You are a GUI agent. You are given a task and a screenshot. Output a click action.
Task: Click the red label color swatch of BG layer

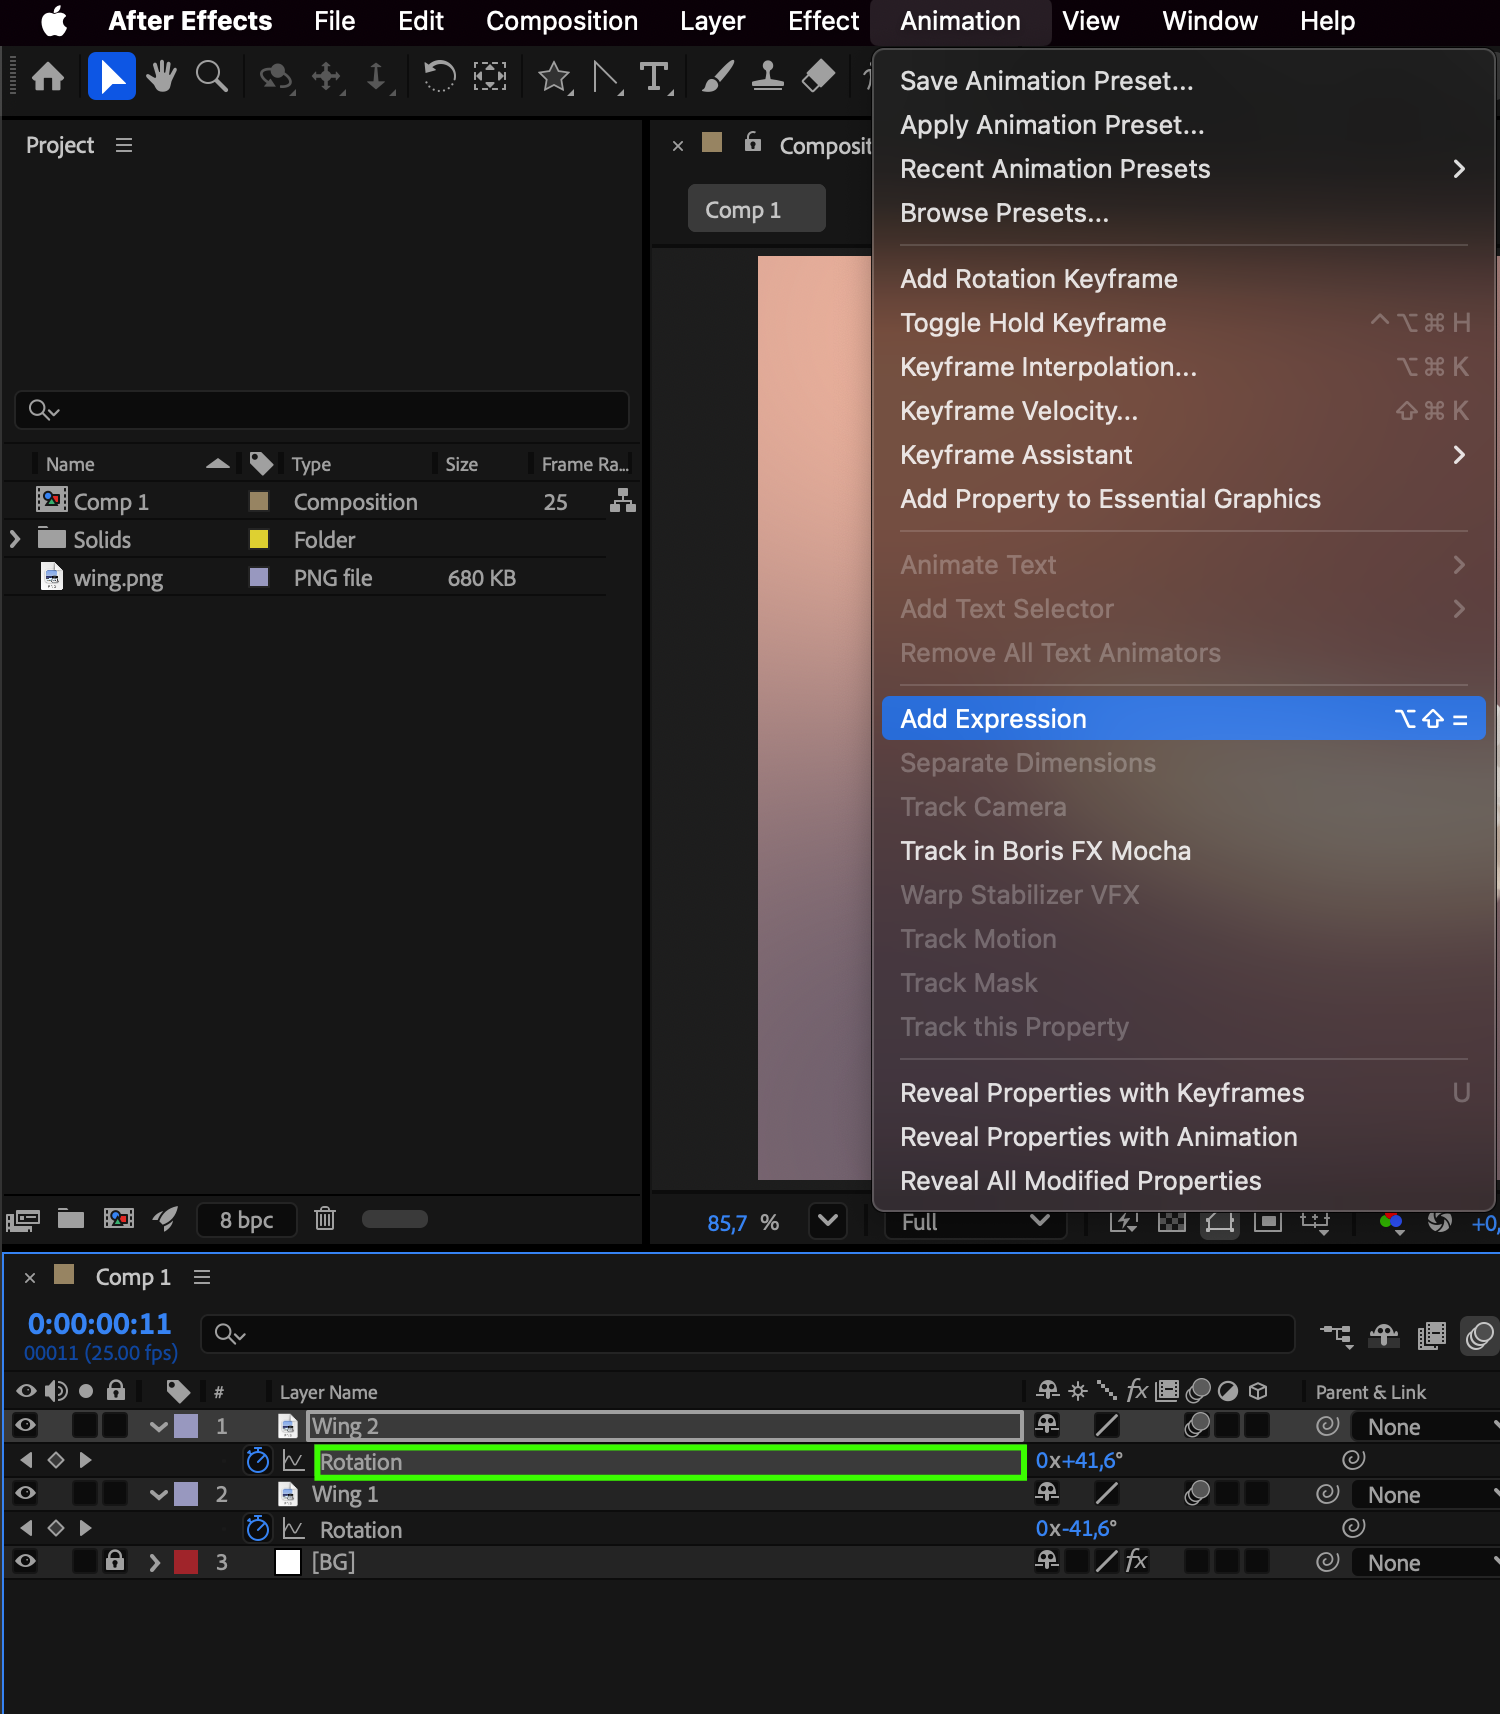186,1562
